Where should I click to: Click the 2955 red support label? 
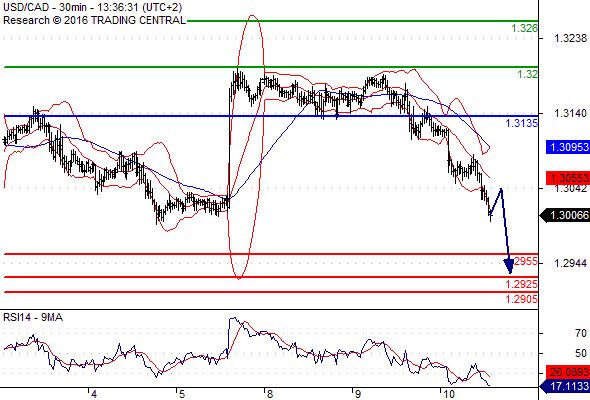click(526, 262)
